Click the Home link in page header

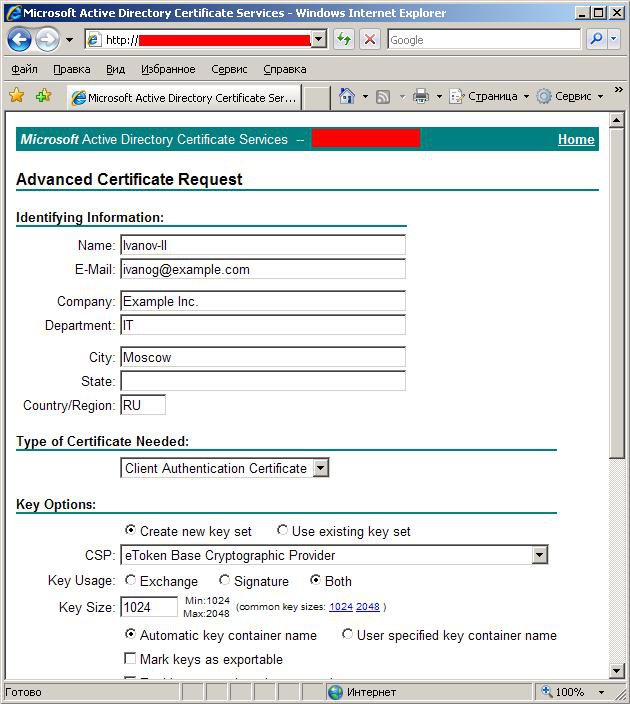576,140
